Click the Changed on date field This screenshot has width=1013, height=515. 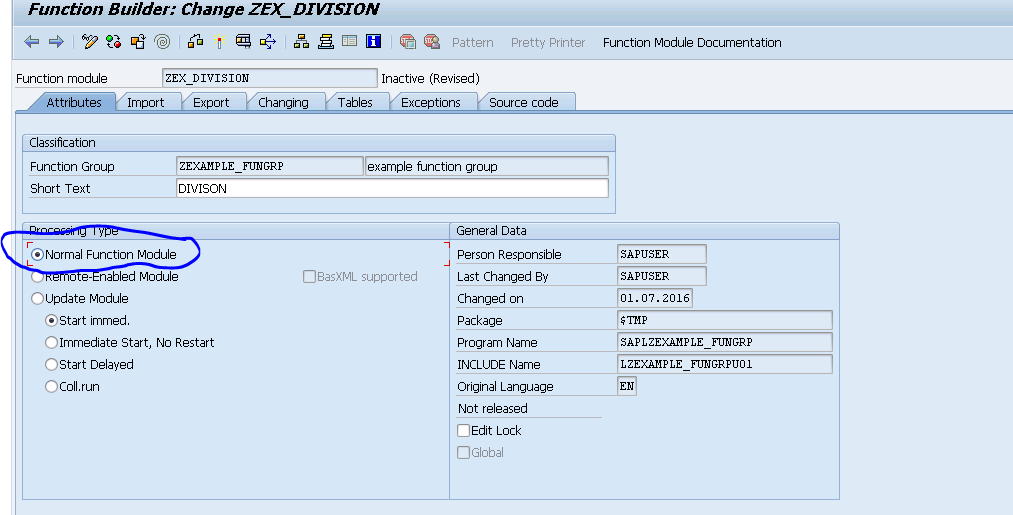pyautogui.click(x=655, y=298)
